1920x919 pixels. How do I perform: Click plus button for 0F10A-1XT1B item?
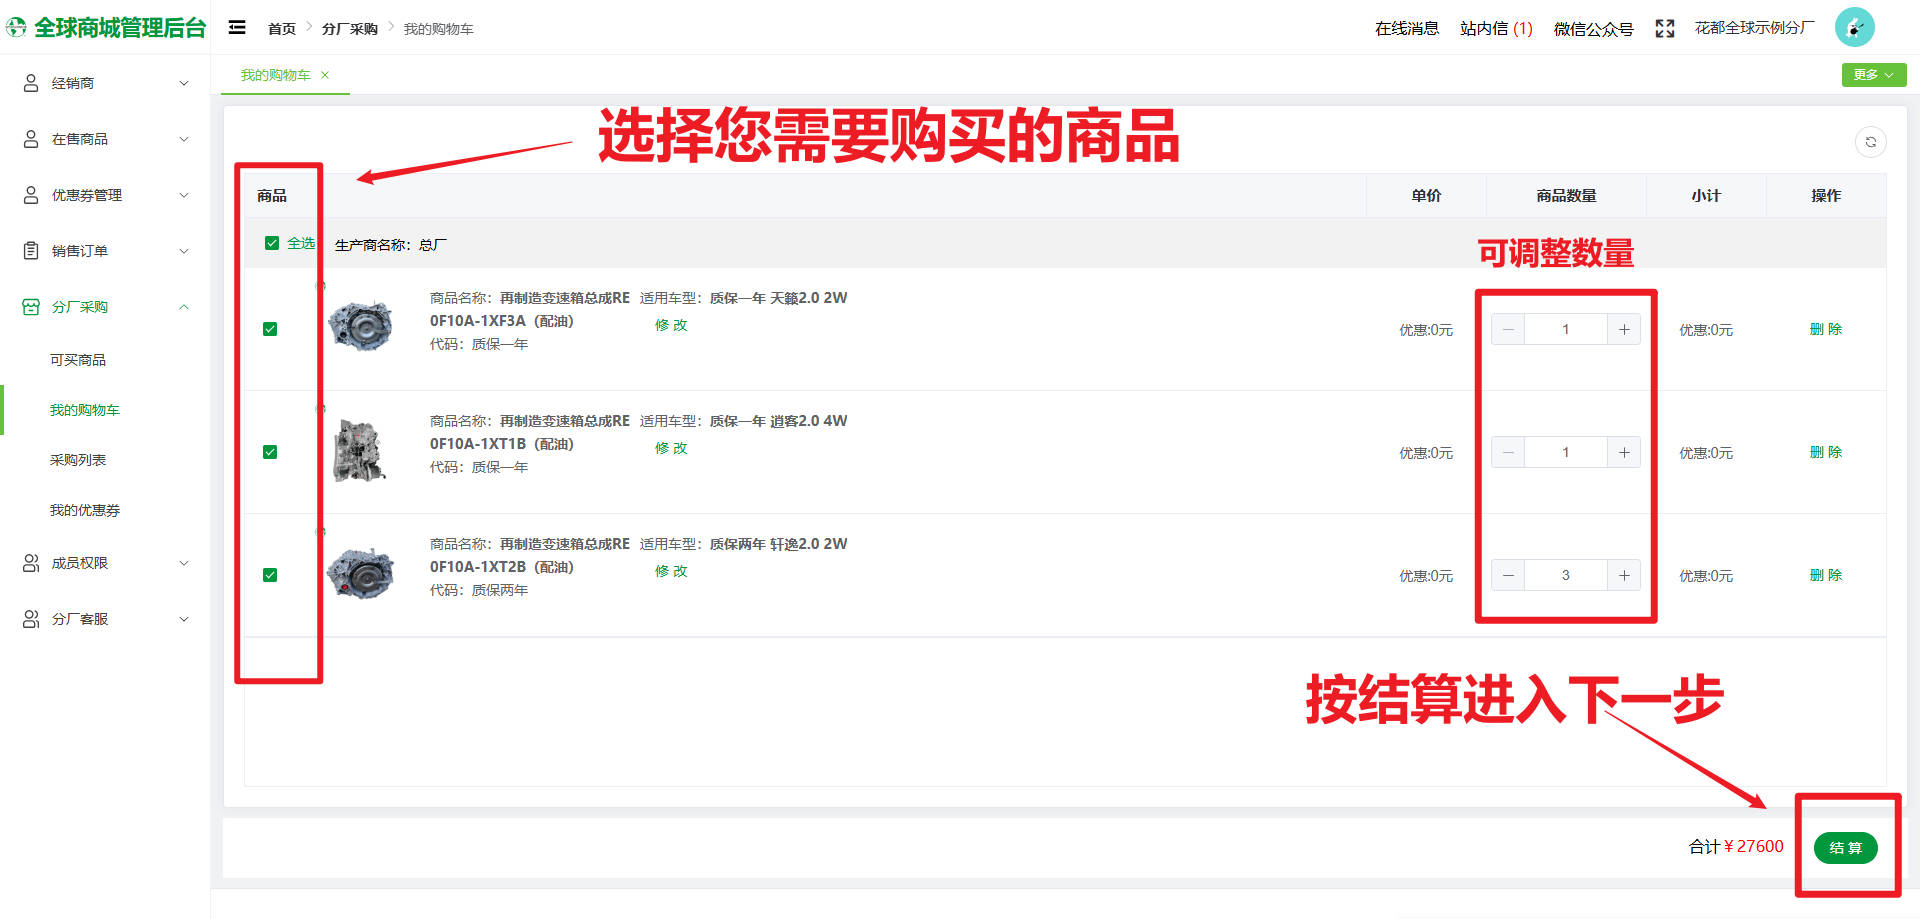coord(1624,452)
